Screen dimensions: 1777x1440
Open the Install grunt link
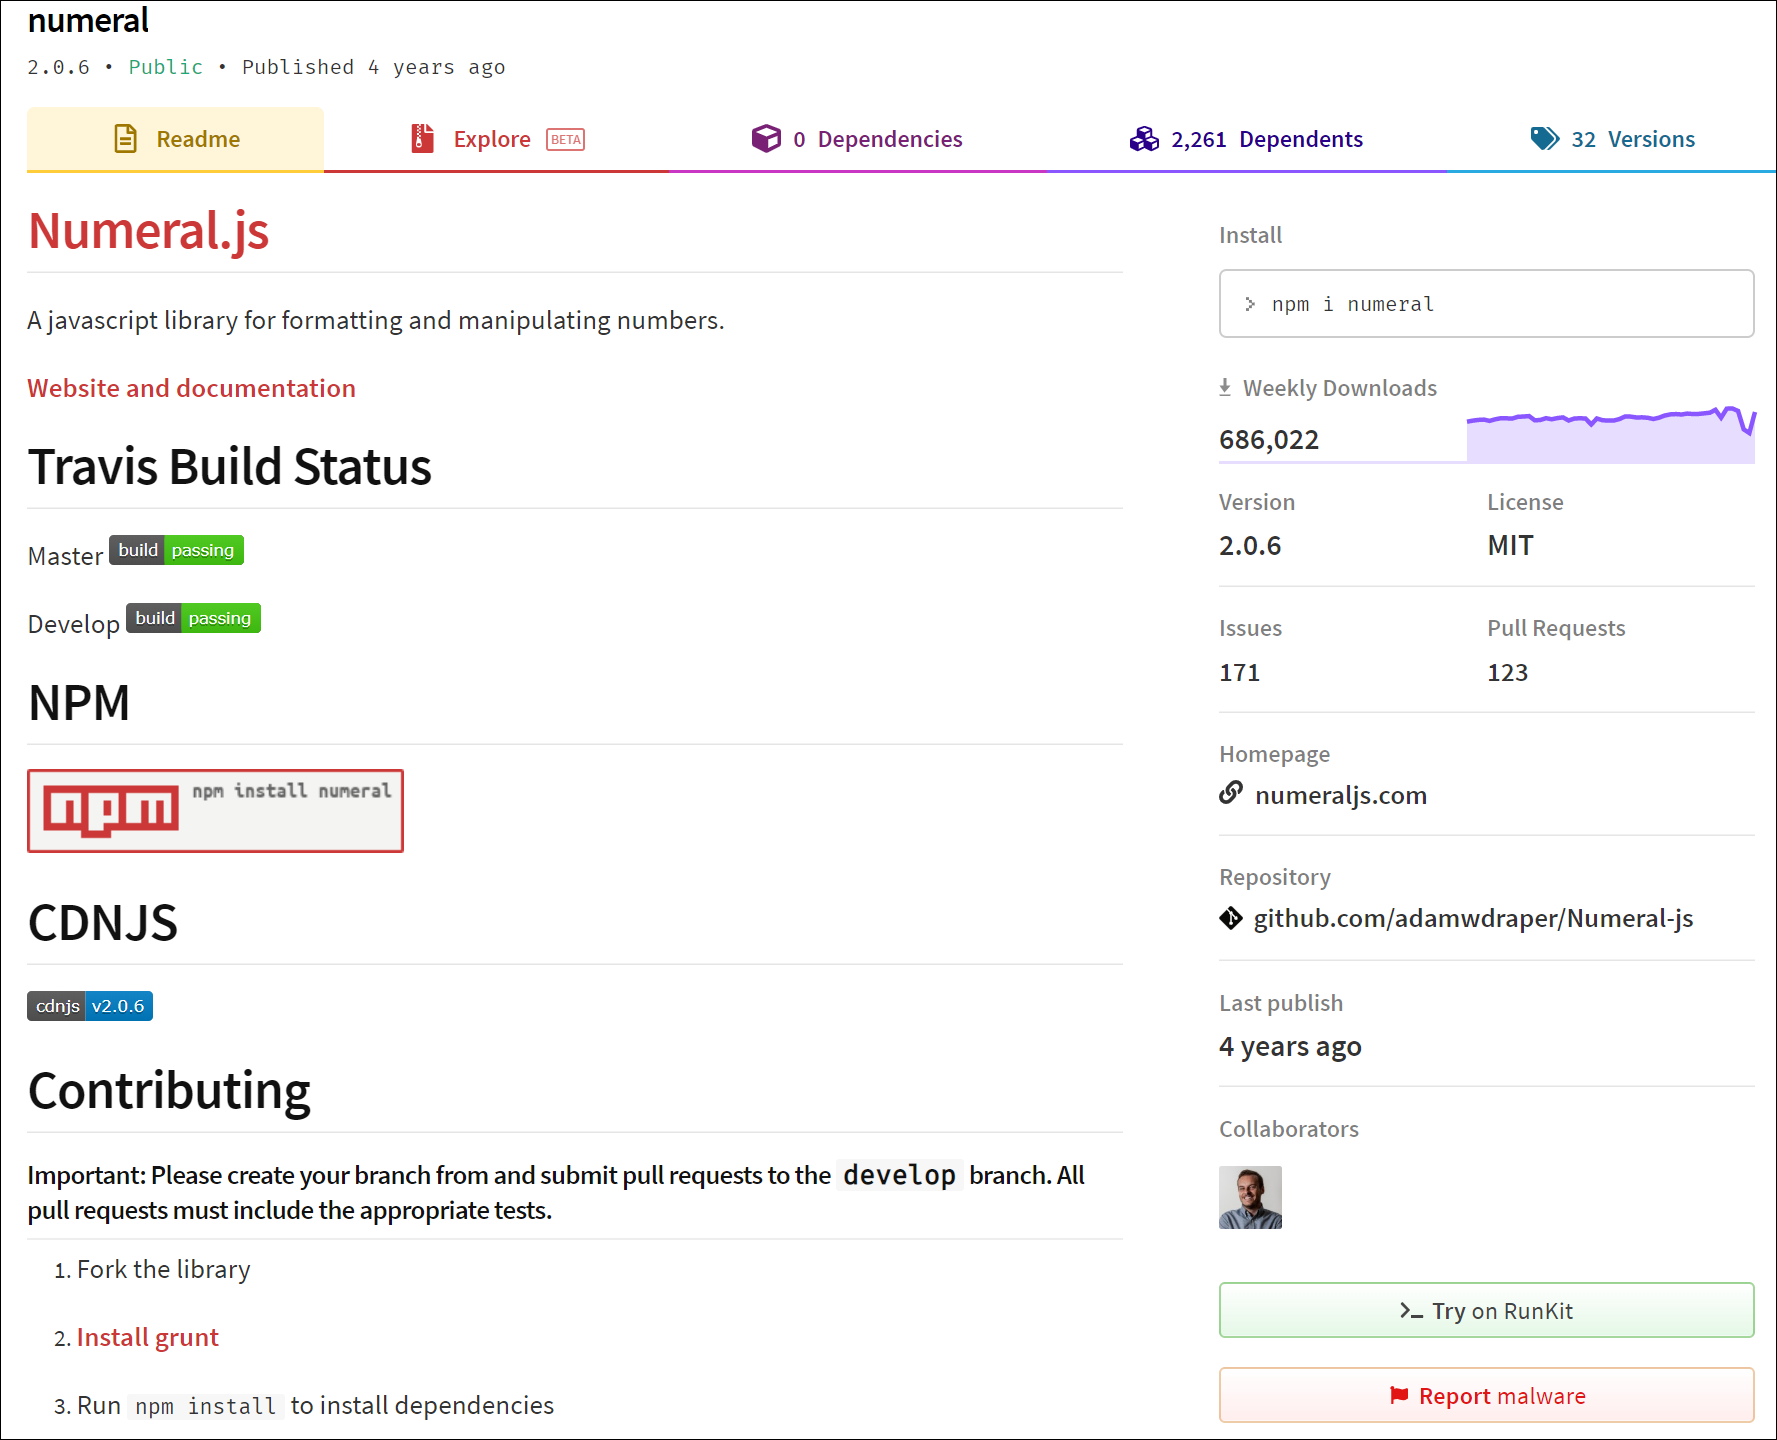coord(147,1337)
